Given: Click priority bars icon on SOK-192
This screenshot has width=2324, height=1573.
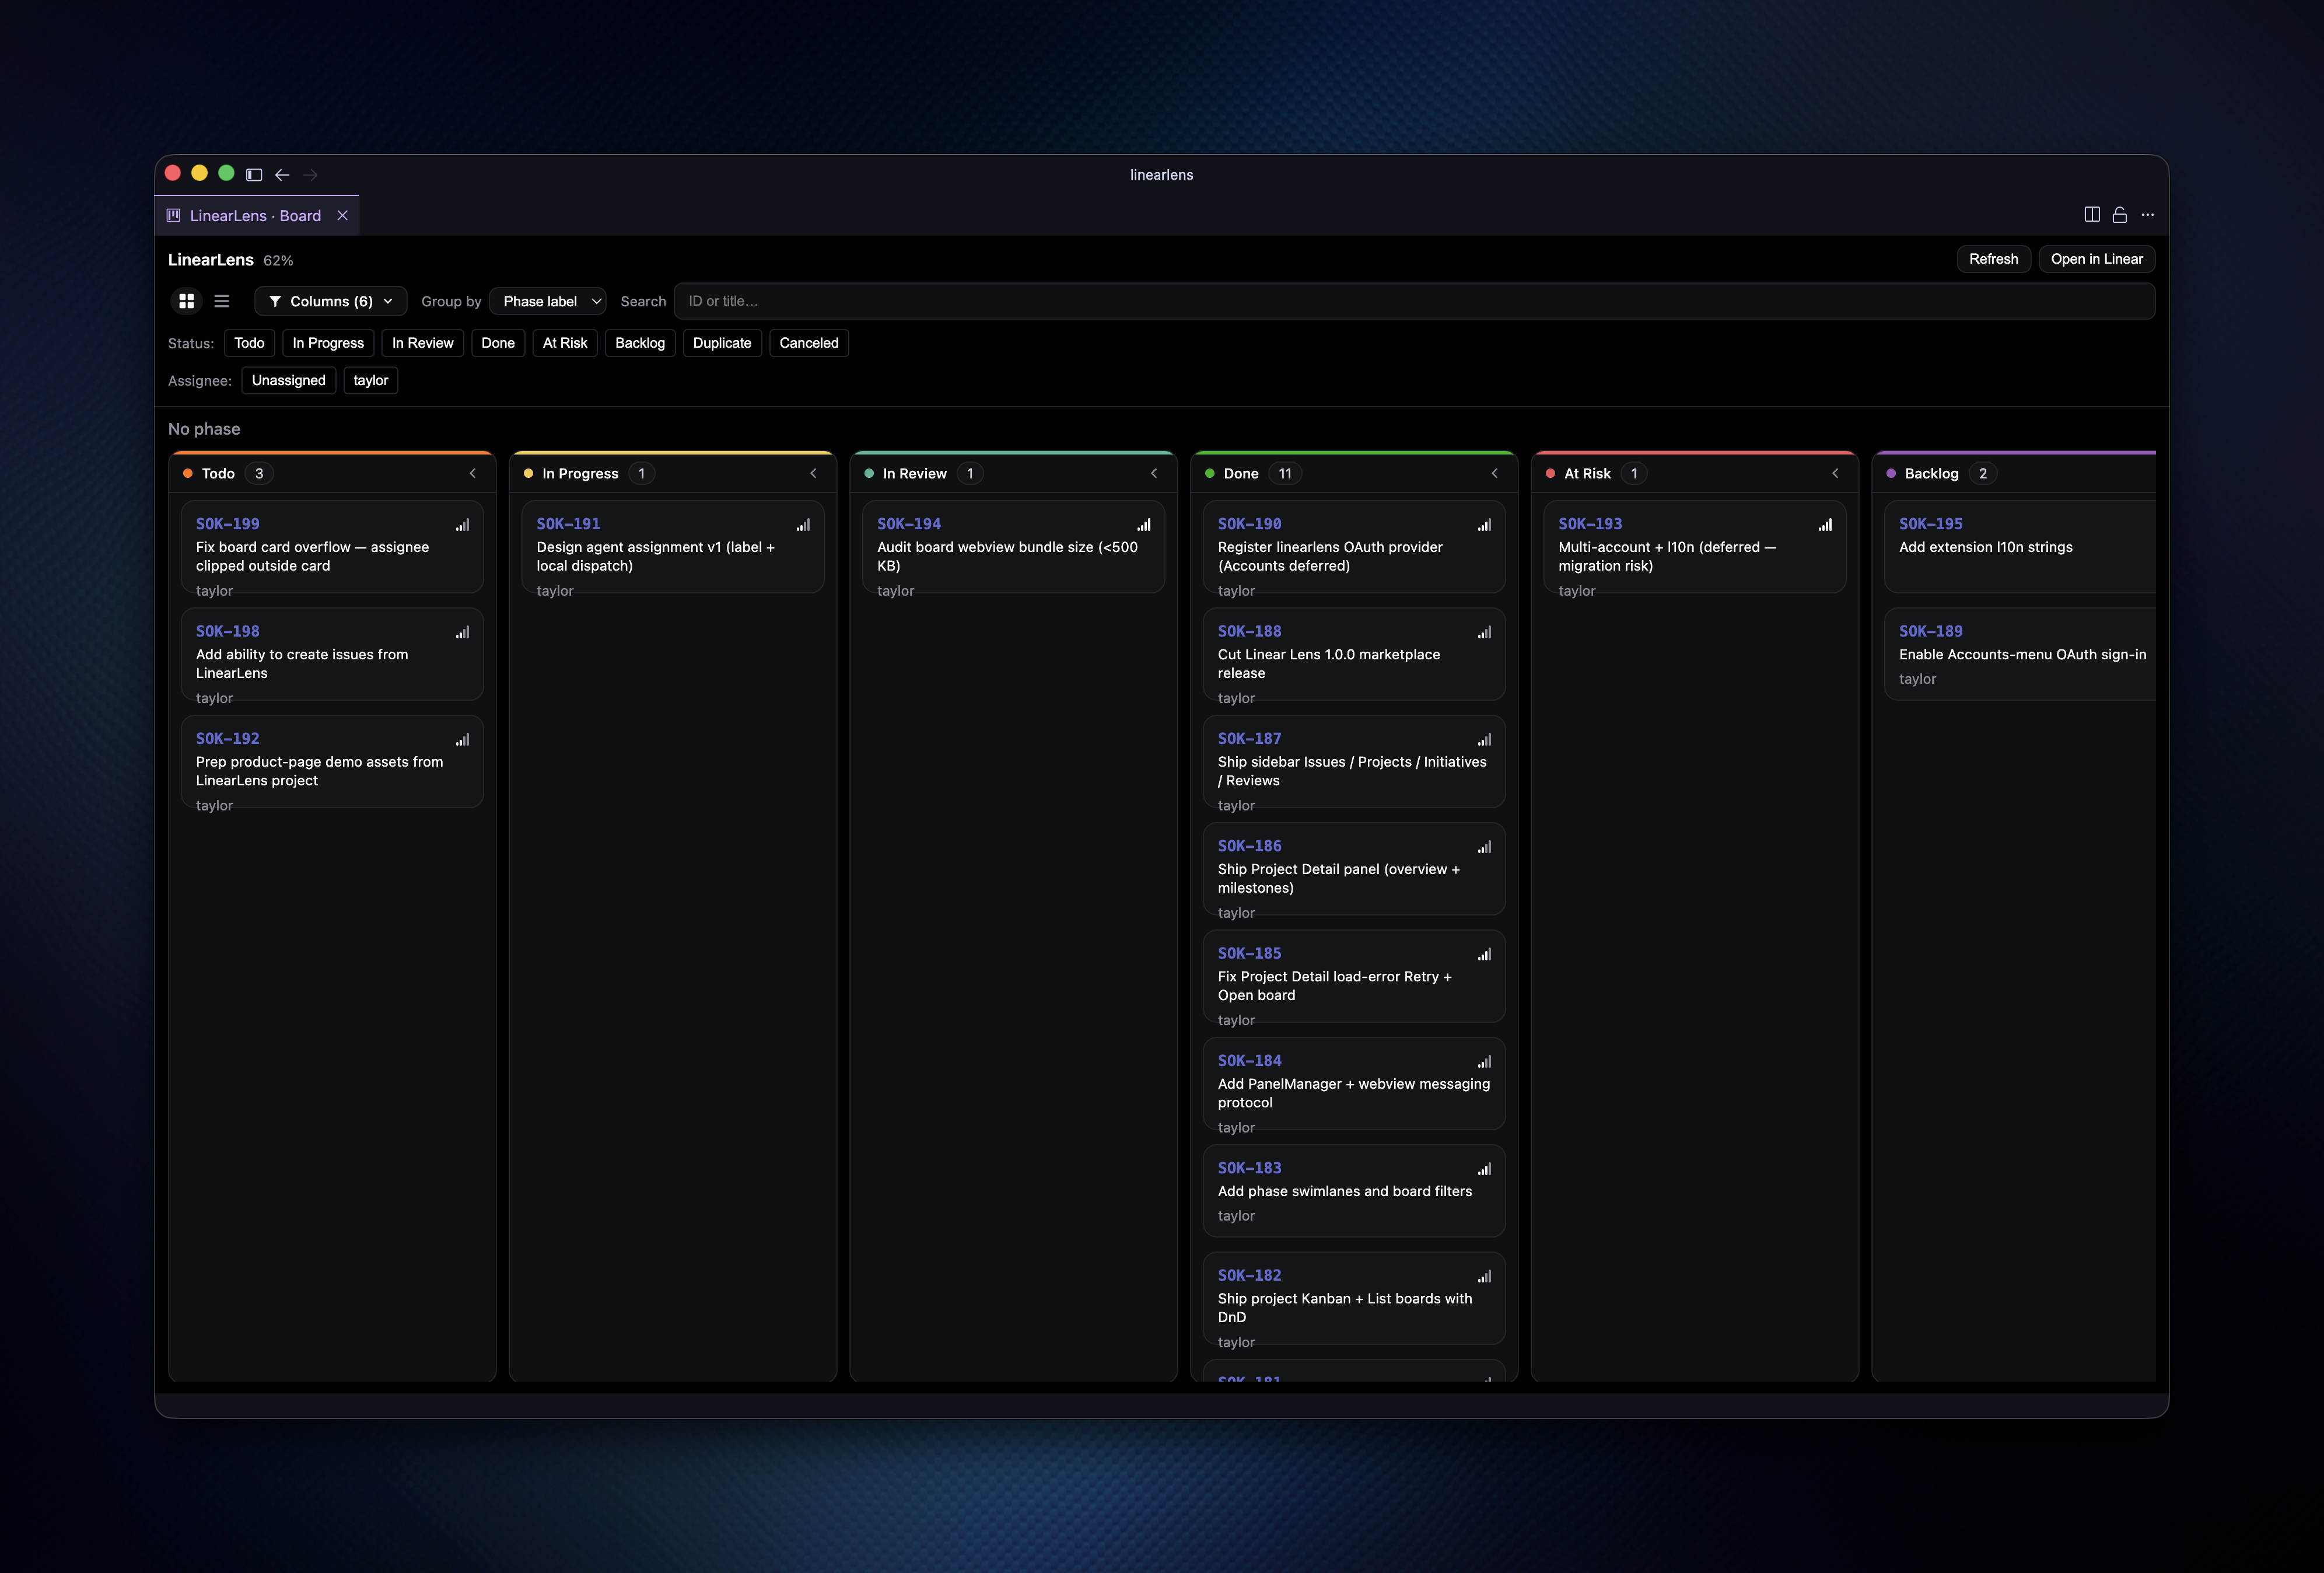Looking at the screenshot, I should click(462, 740).
